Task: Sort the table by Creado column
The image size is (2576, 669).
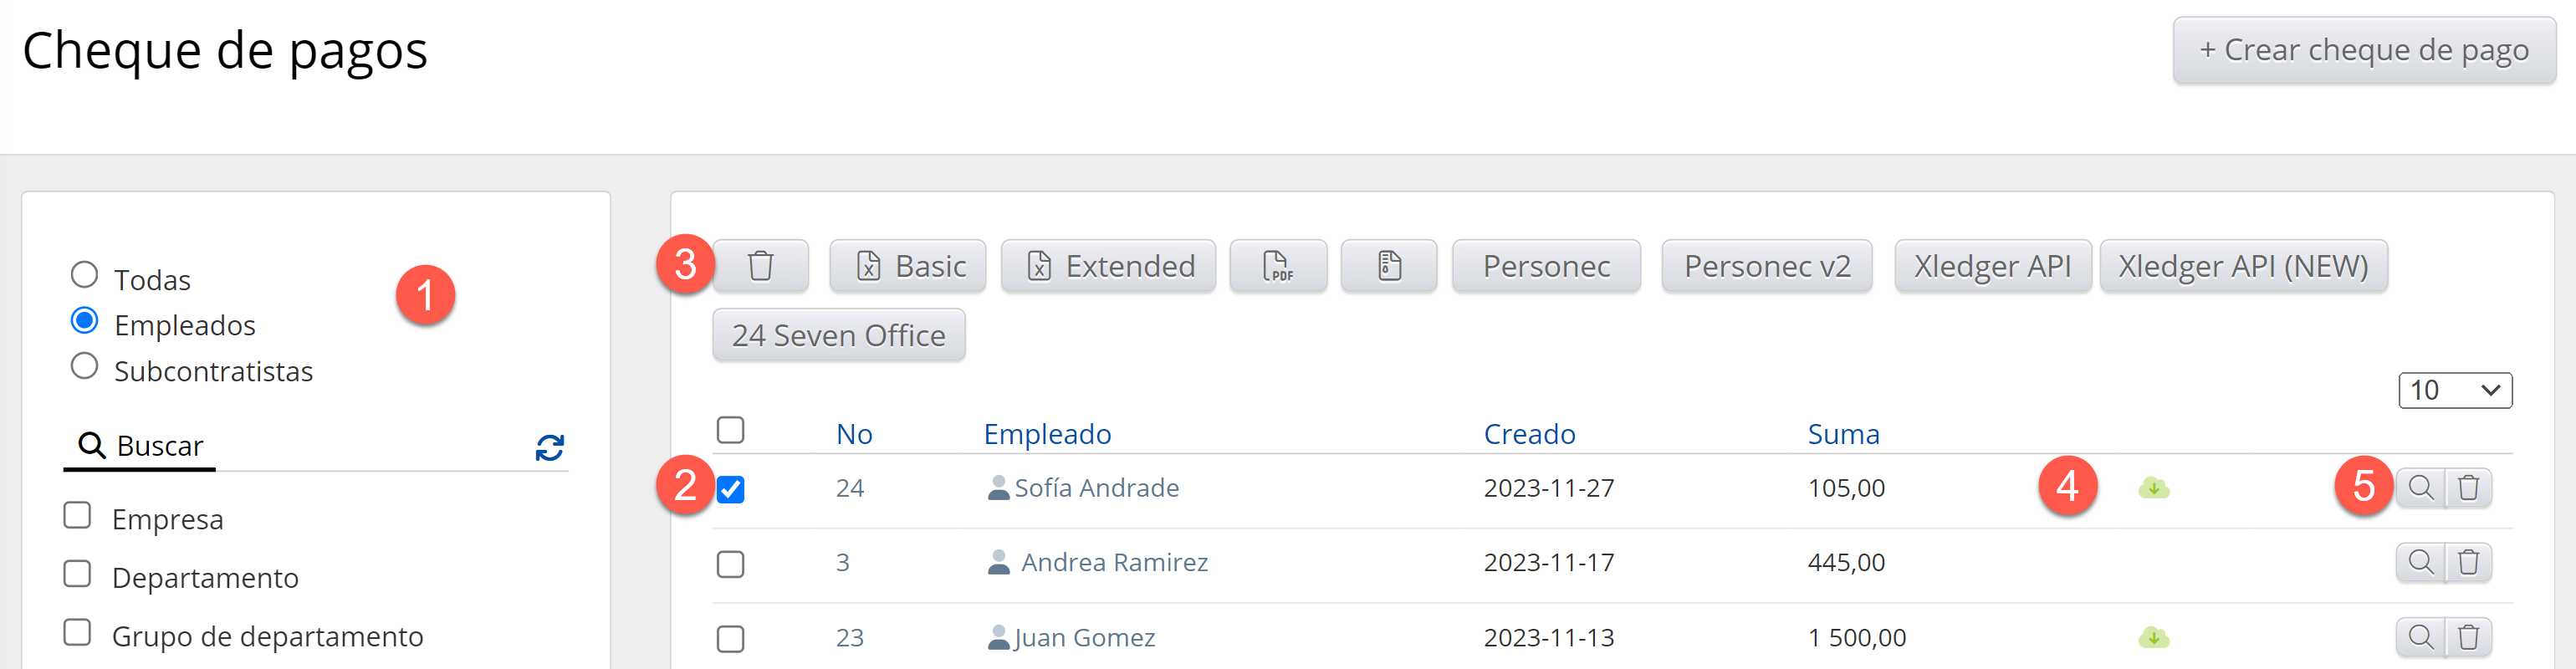Action: coord(1529,434)
